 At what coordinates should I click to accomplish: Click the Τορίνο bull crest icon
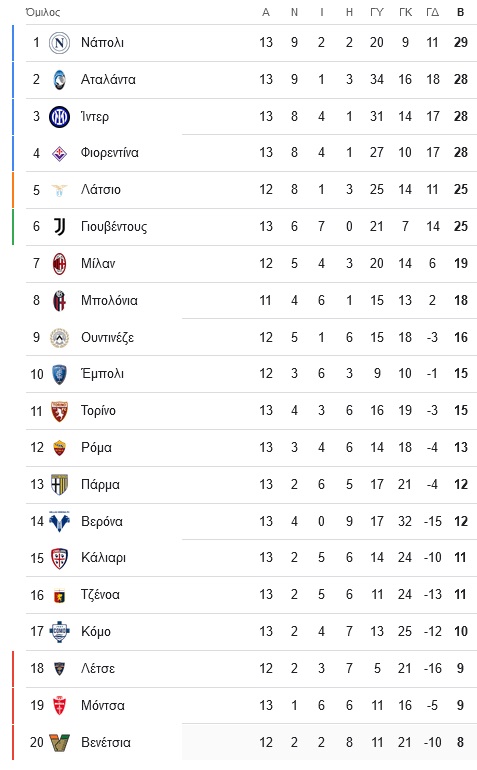(59, 411)
